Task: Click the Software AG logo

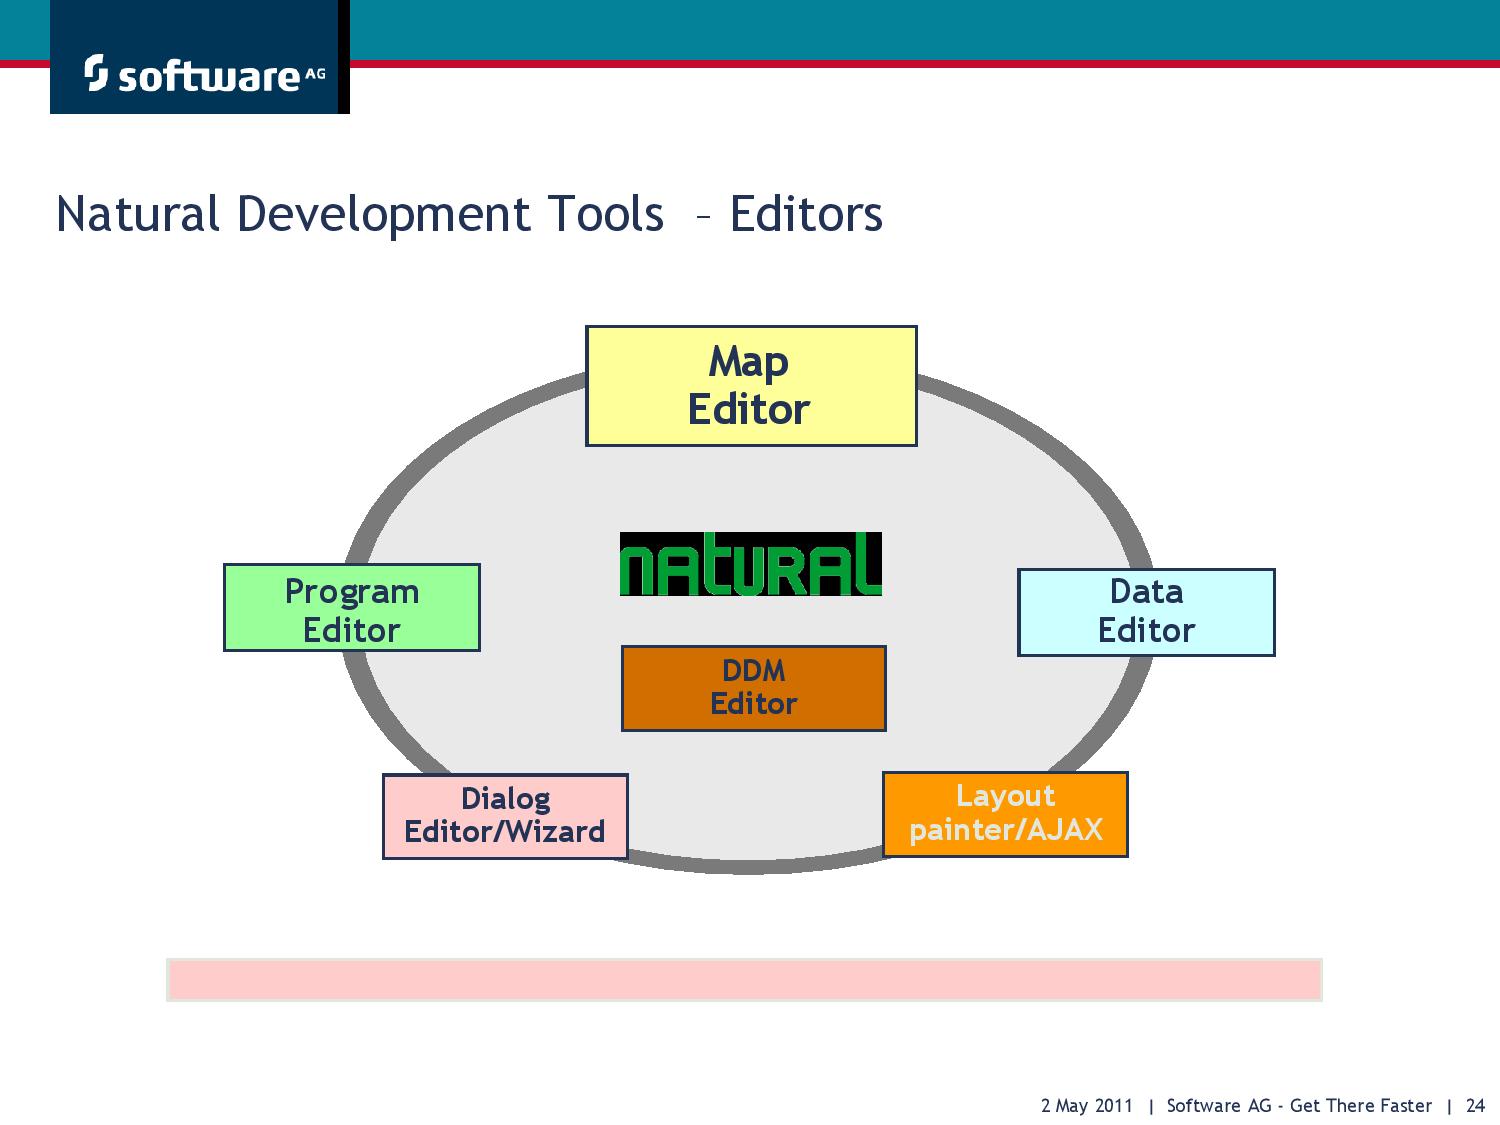Action: point(200,57)
